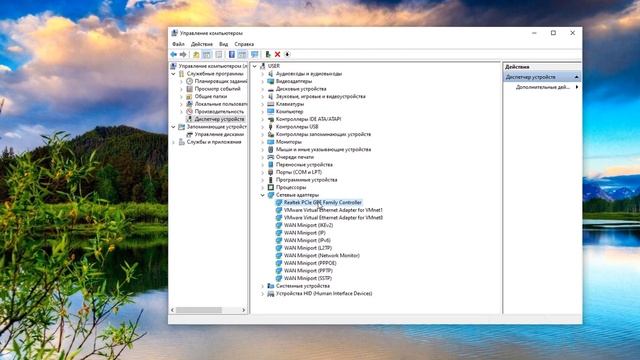The height and width of the screenshot is (360, 640).
Task: Select WAN Miniport (SSTP)
Action: point(307,278)
